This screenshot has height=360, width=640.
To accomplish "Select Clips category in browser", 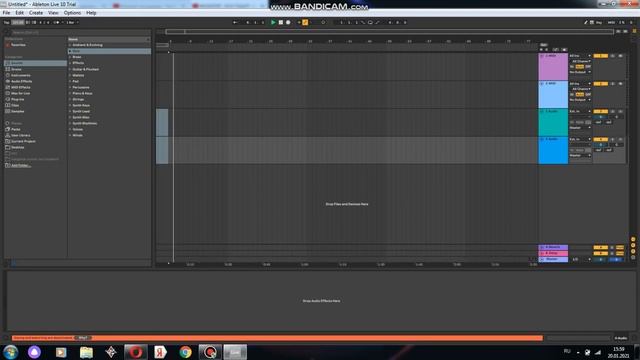I will pyautogui.click(x=15, y=105).
